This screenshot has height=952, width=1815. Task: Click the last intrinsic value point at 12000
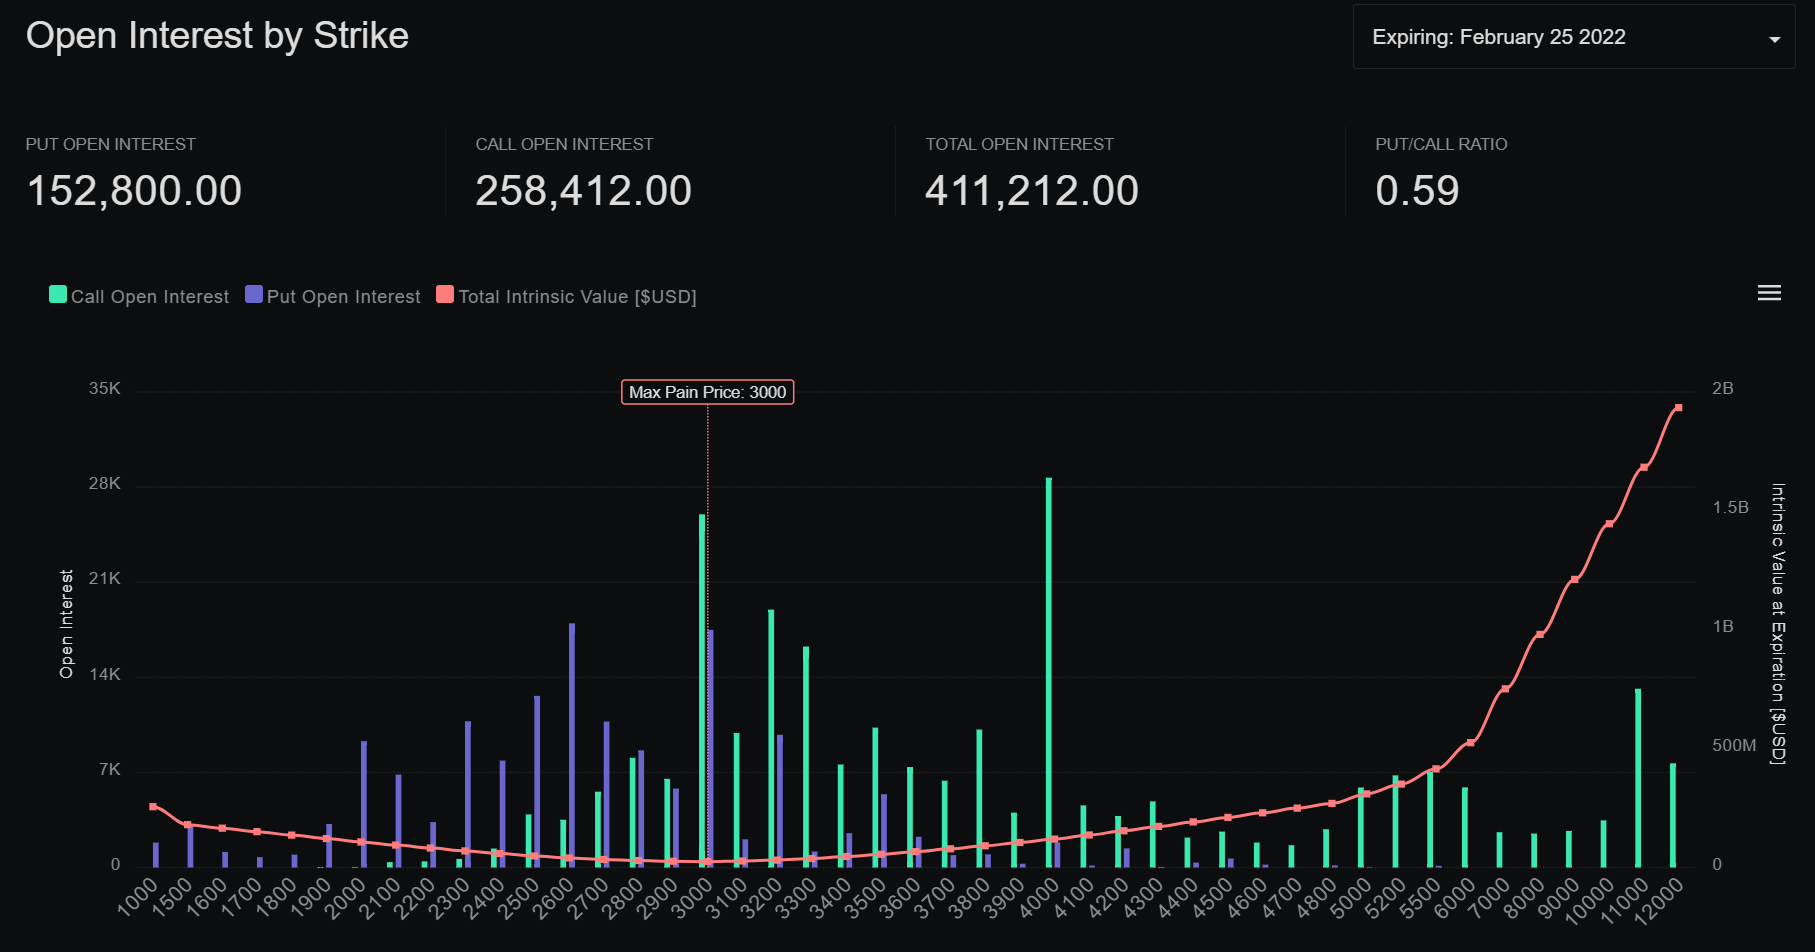pos(1678,408)
